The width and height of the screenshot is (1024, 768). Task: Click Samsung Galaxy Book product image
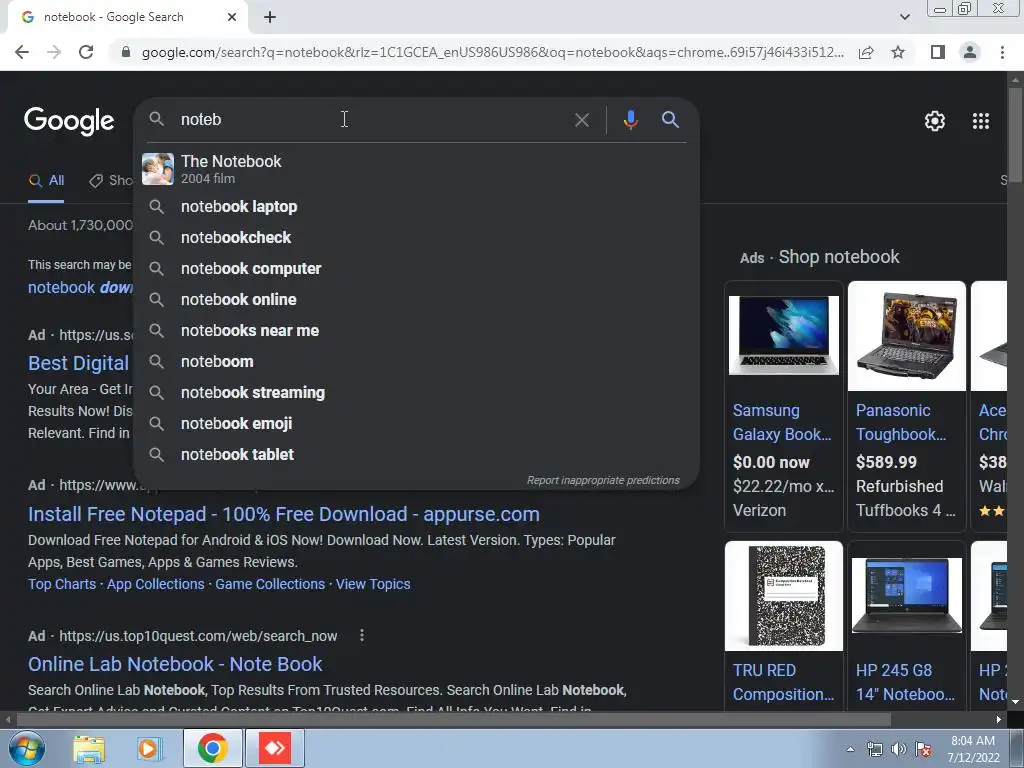point(784,336)
